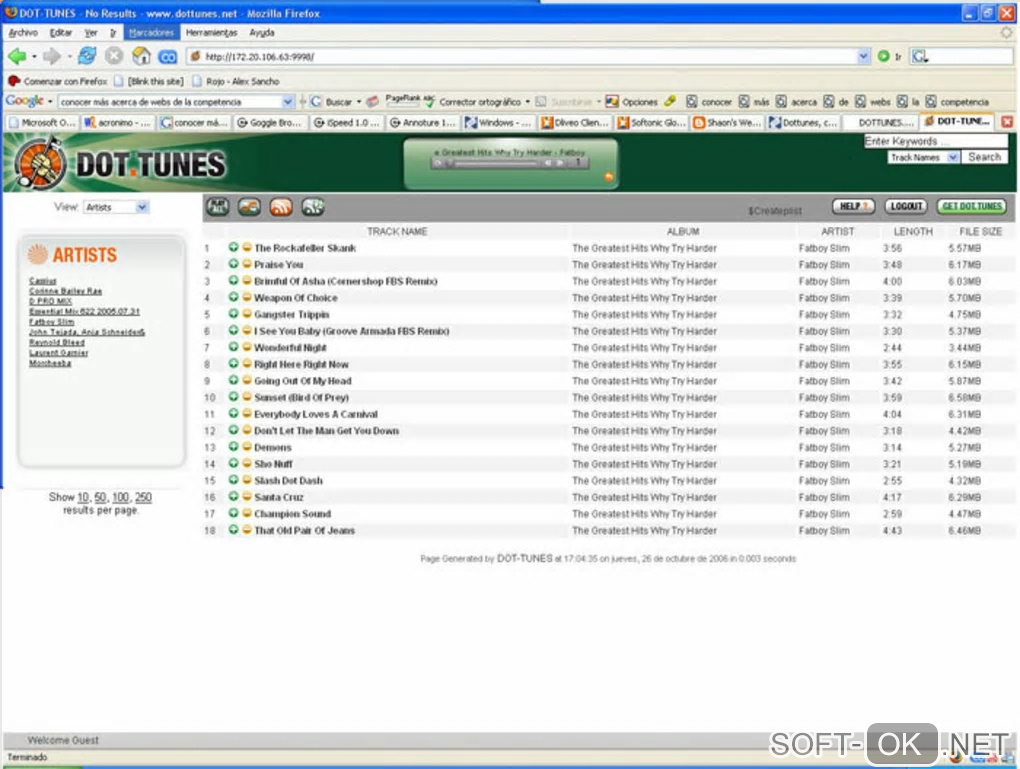Switch to the Softonic Glo... tab

coord(651,122)
